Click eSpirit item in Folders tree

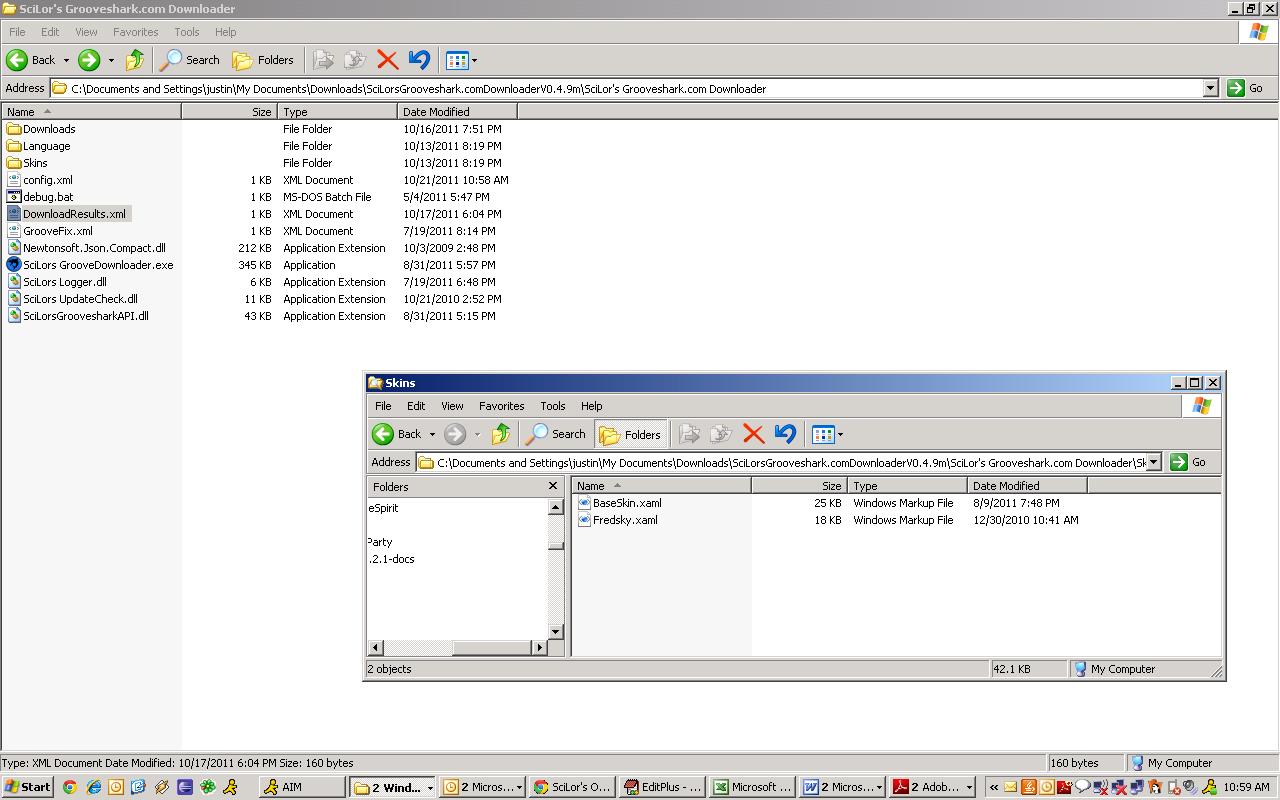click(383, 508)
